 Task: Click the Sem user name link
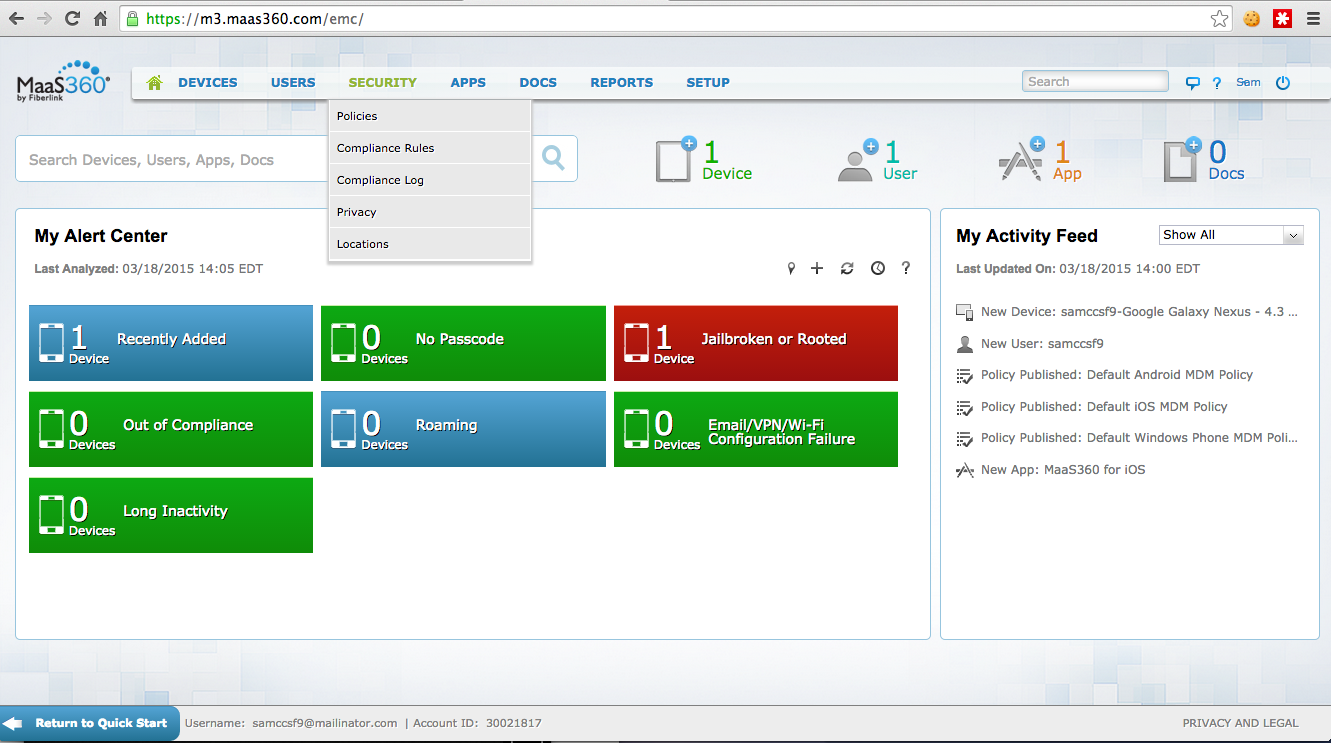coord(1248,83)
